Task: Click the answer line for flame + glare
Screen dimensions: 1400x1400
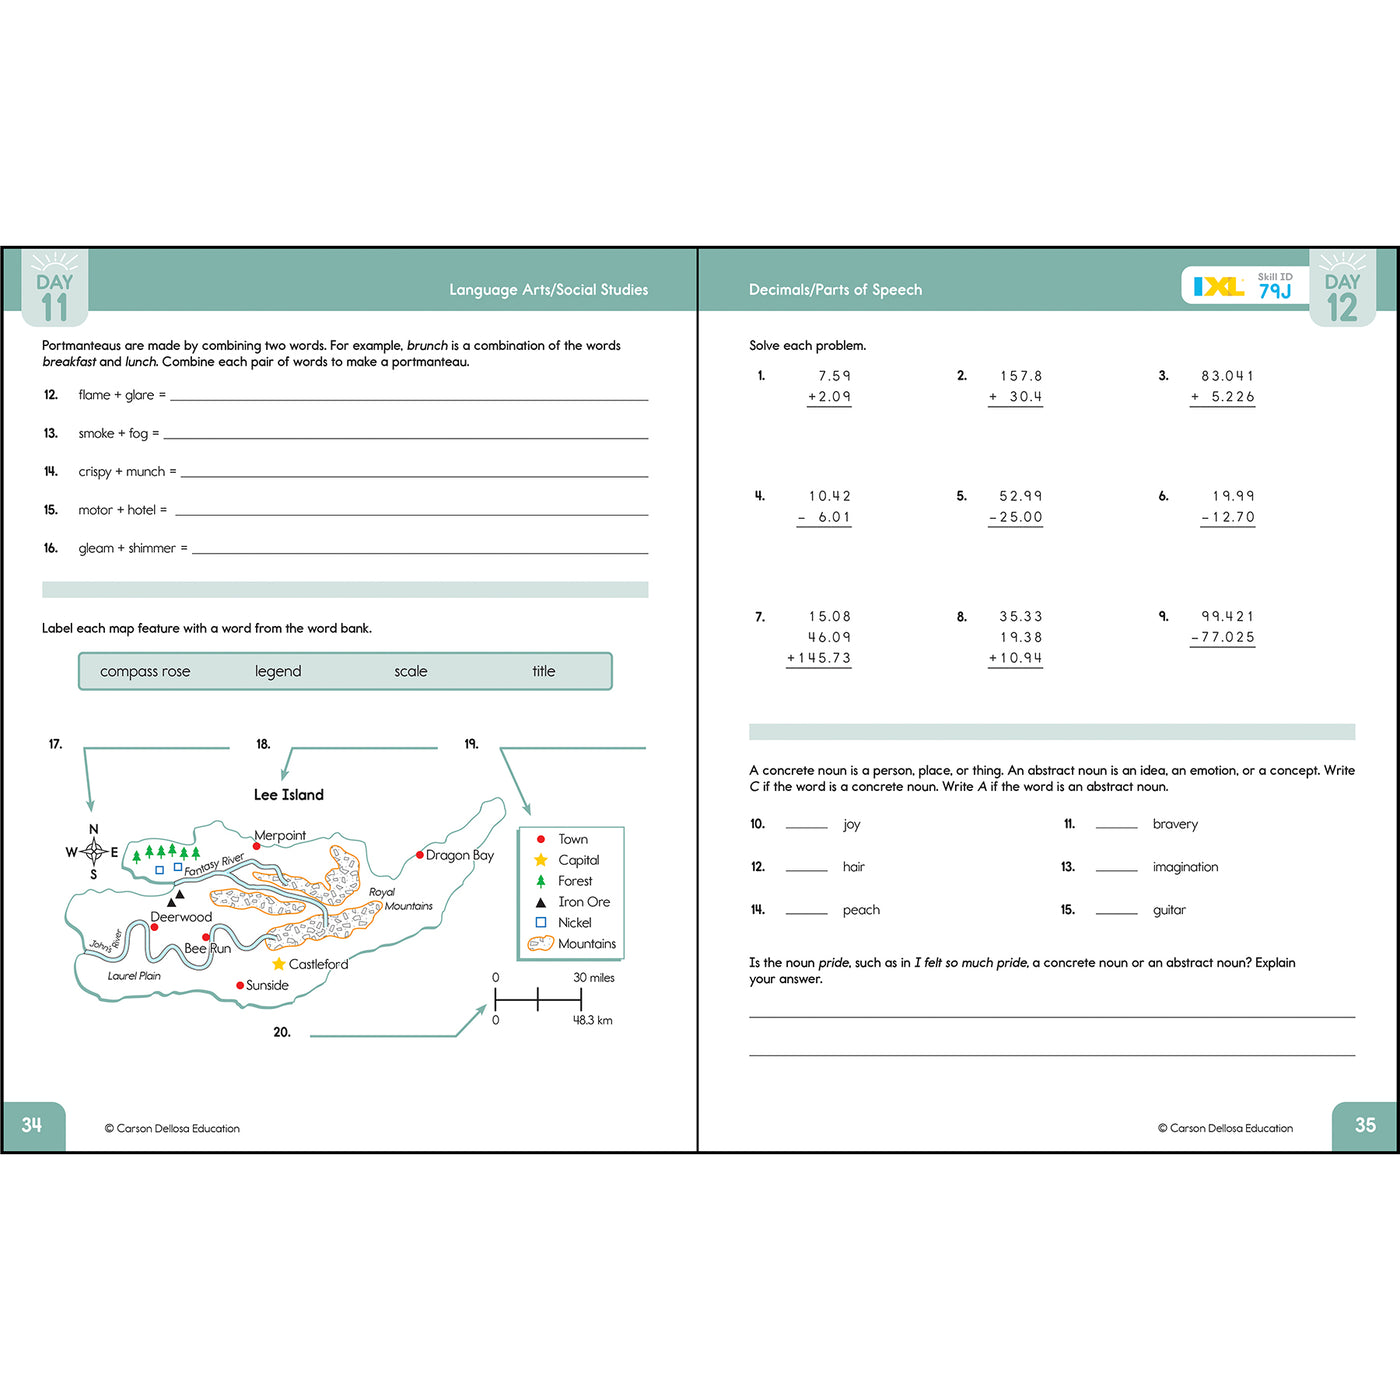Action: click(x=409, y=399)
